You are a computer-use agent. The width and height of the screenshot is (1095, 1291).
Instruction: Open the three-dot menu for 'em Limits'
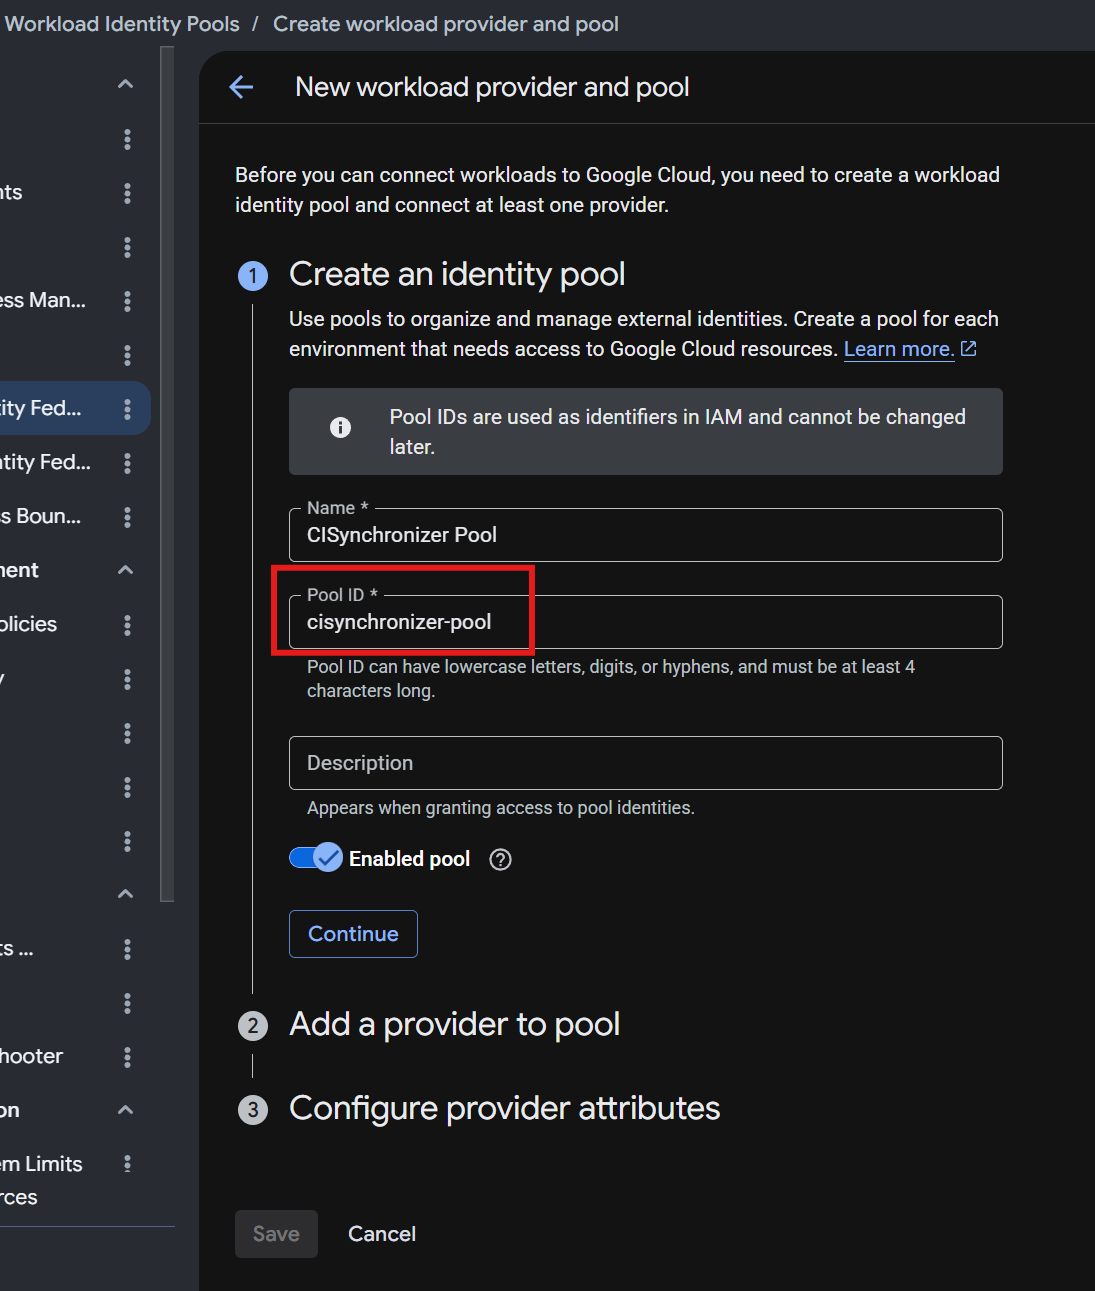127,1163
